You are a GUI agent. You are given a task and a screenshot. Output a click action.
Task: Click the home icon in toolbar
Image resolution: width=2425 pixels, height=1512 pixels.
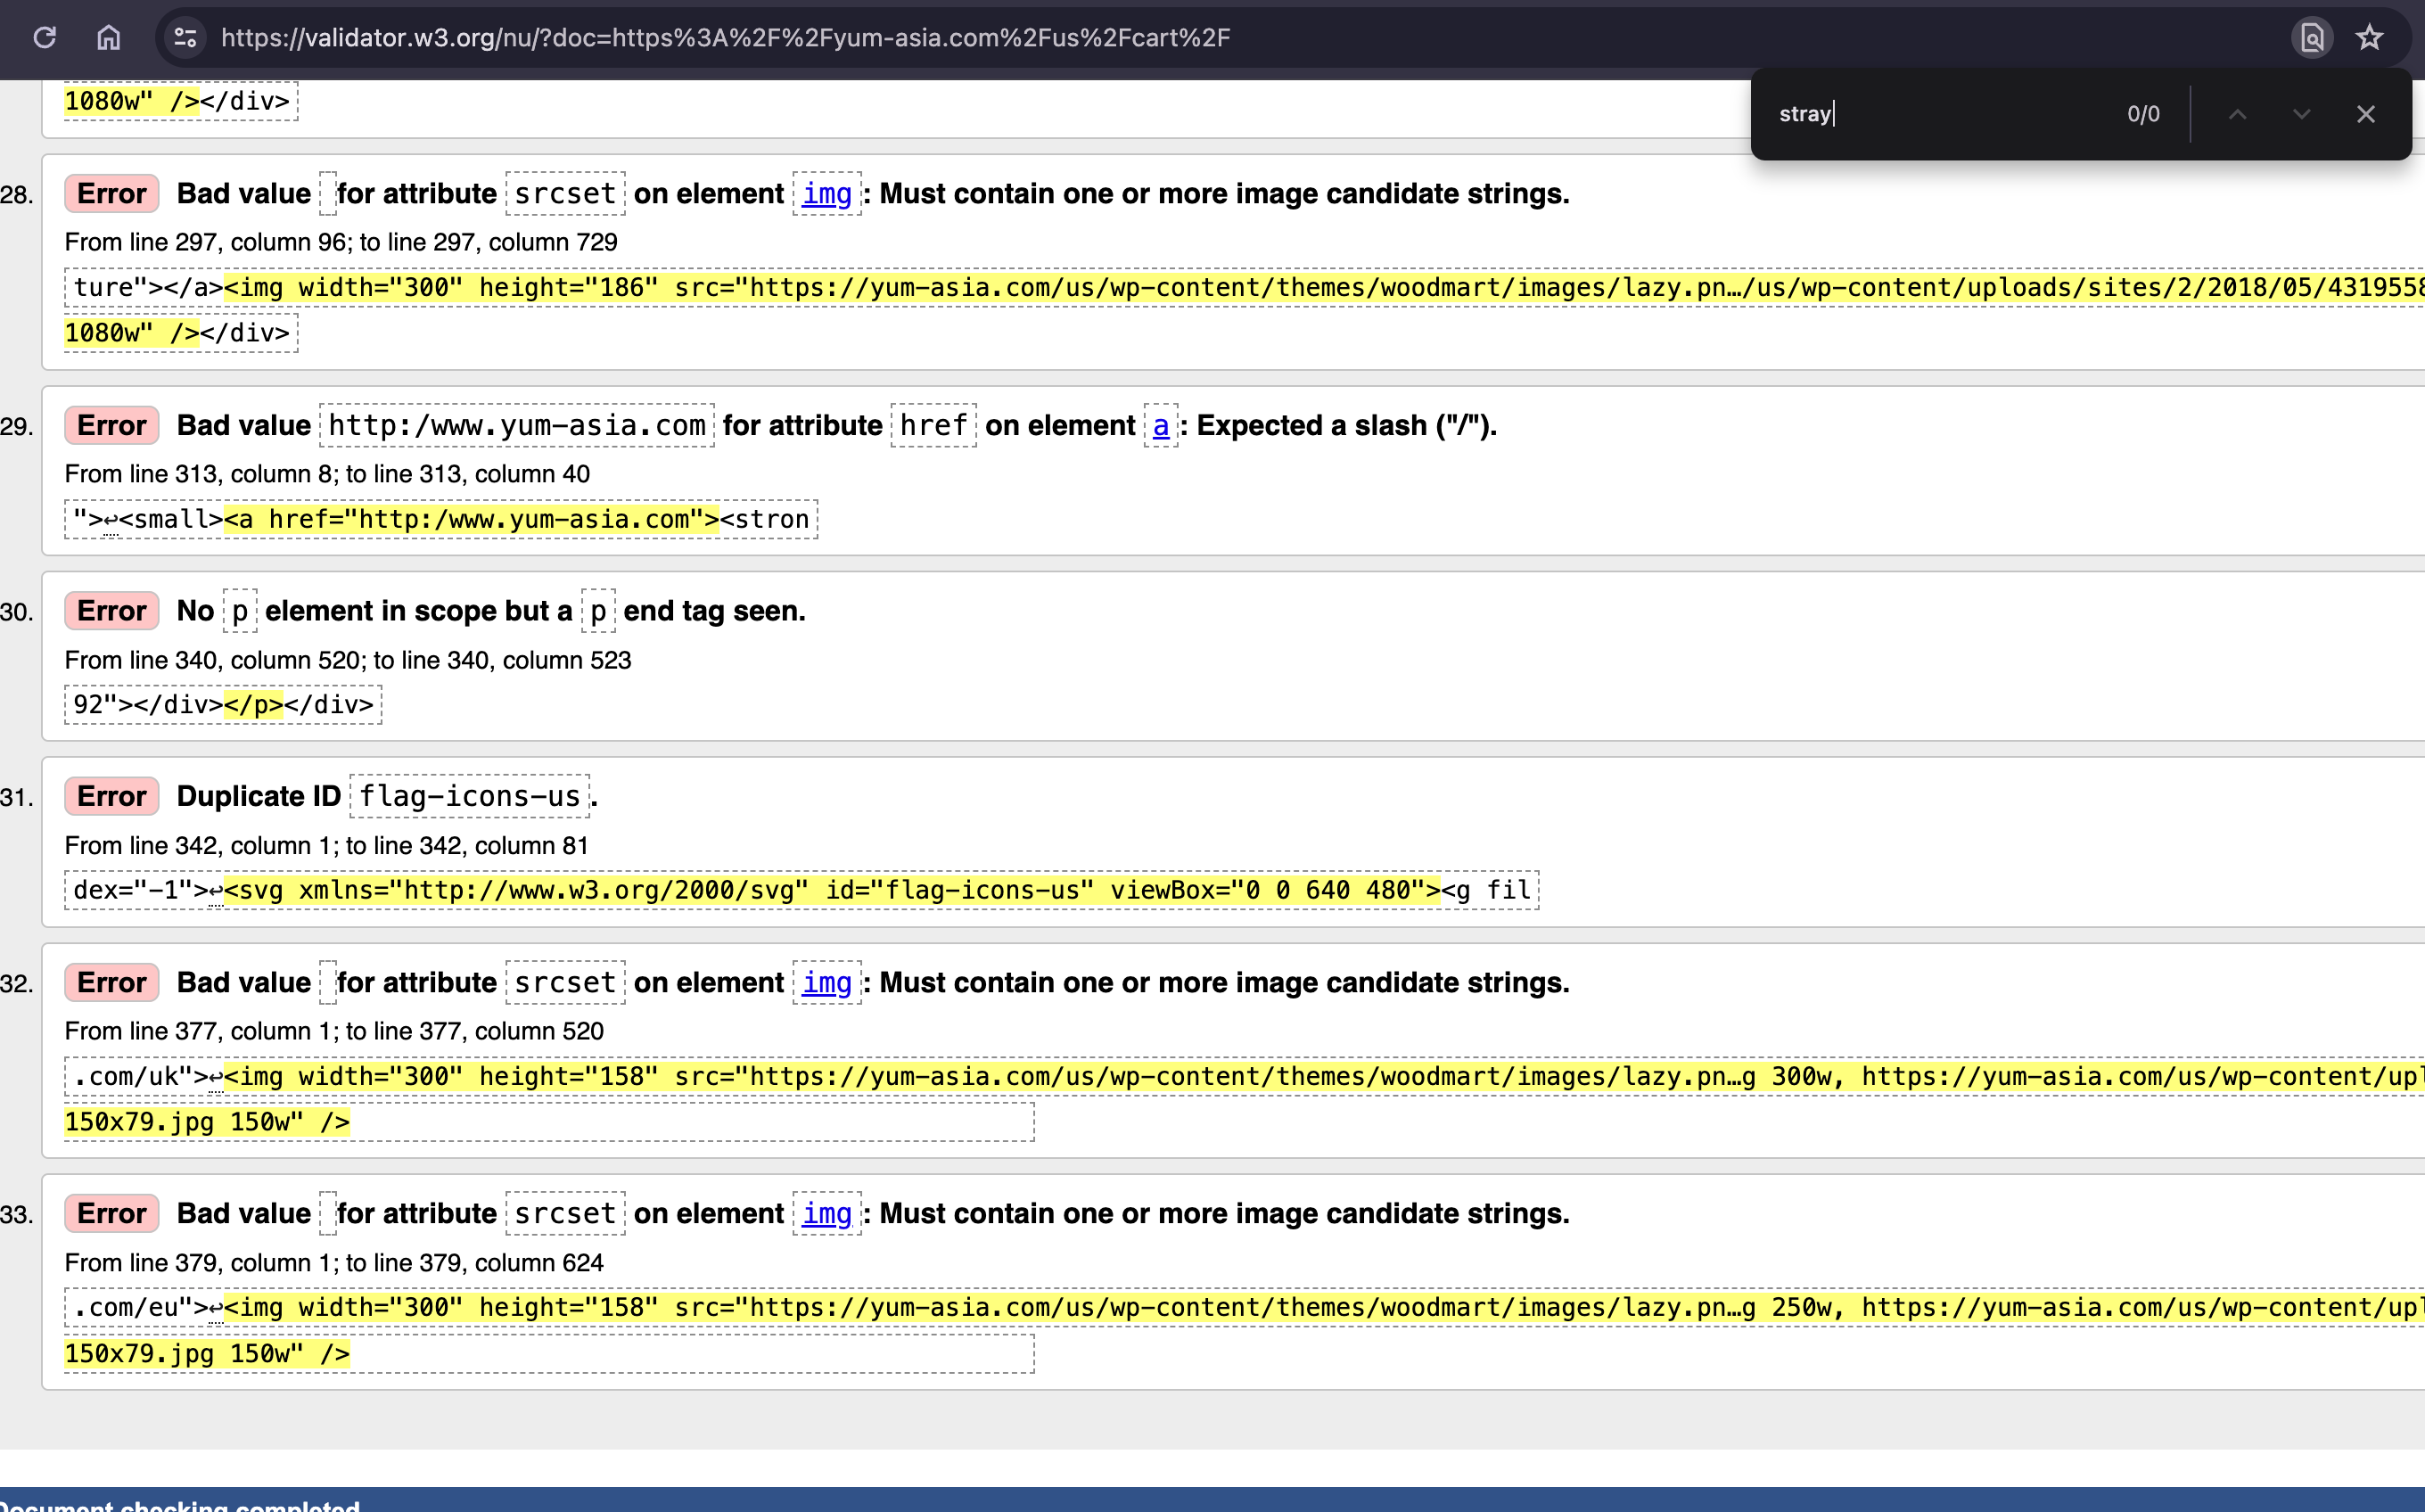click(x=108, y=38)
